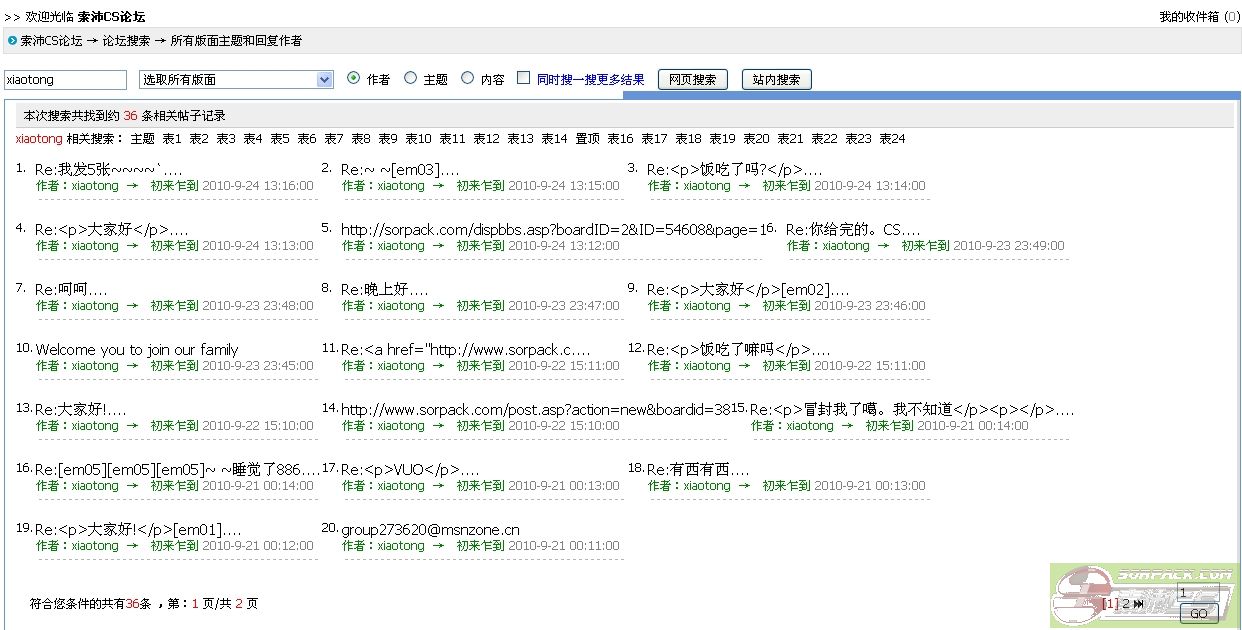Open 我的收件箱 inbox link
This screenshot has width=1242, height=630.
1188,16
